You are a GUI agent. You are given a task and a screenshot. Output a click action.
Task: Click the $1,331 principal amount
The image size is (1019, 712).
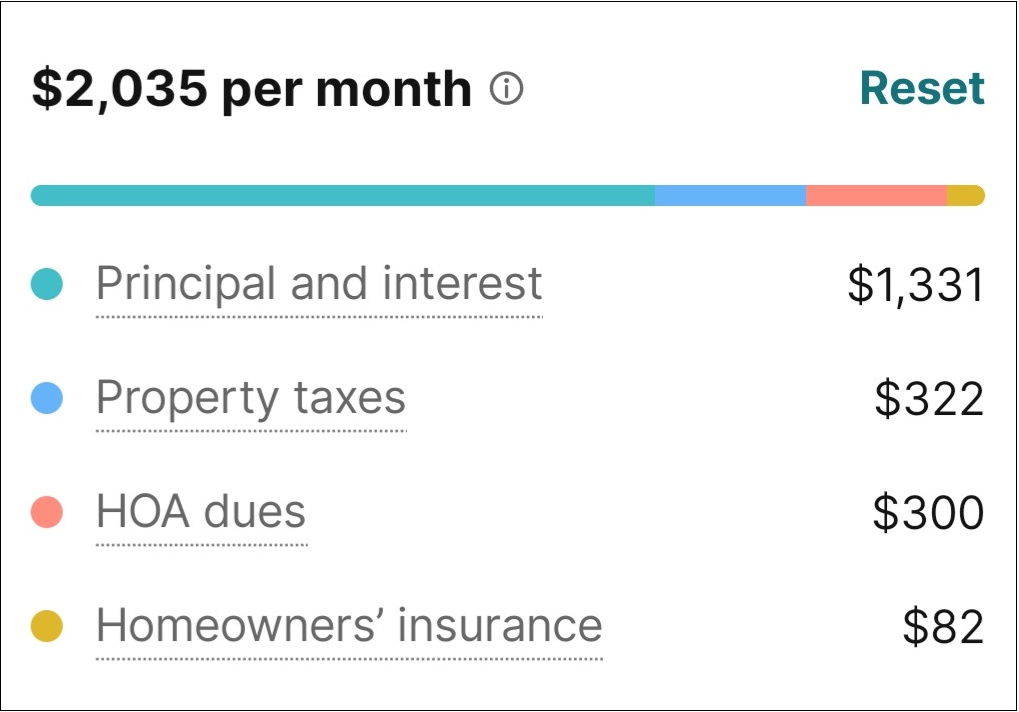915,285
